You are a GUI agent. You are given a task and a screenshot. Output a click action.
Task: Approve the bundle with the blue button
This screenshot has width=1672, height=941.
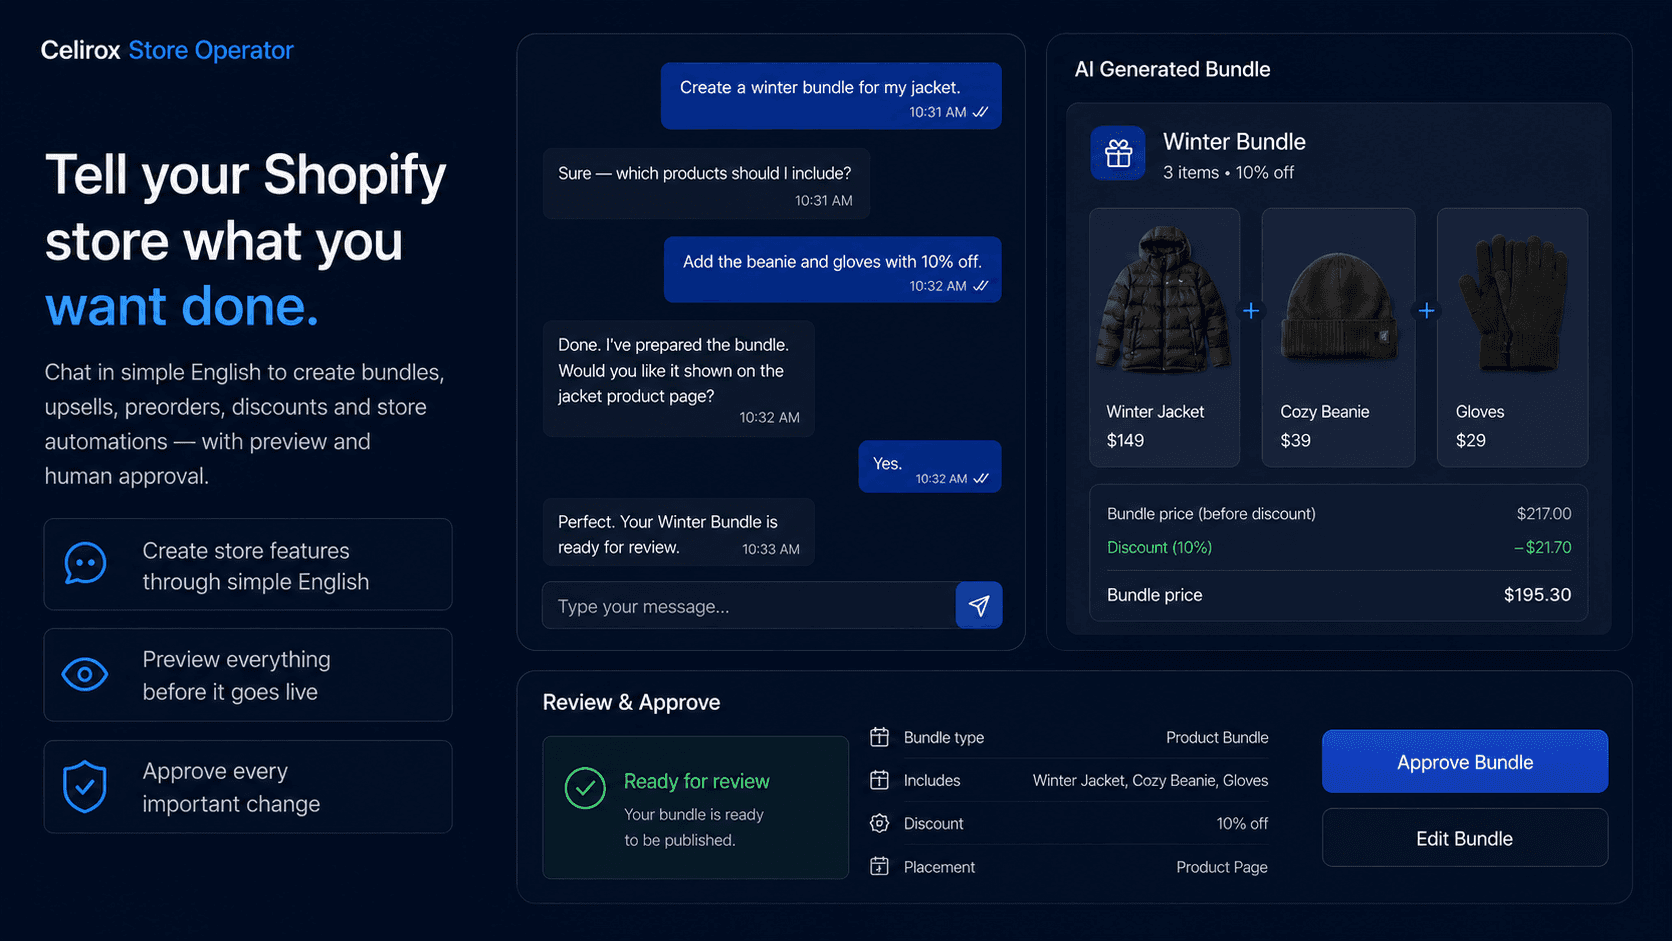pyautogui.click(x=1465, y=762)
